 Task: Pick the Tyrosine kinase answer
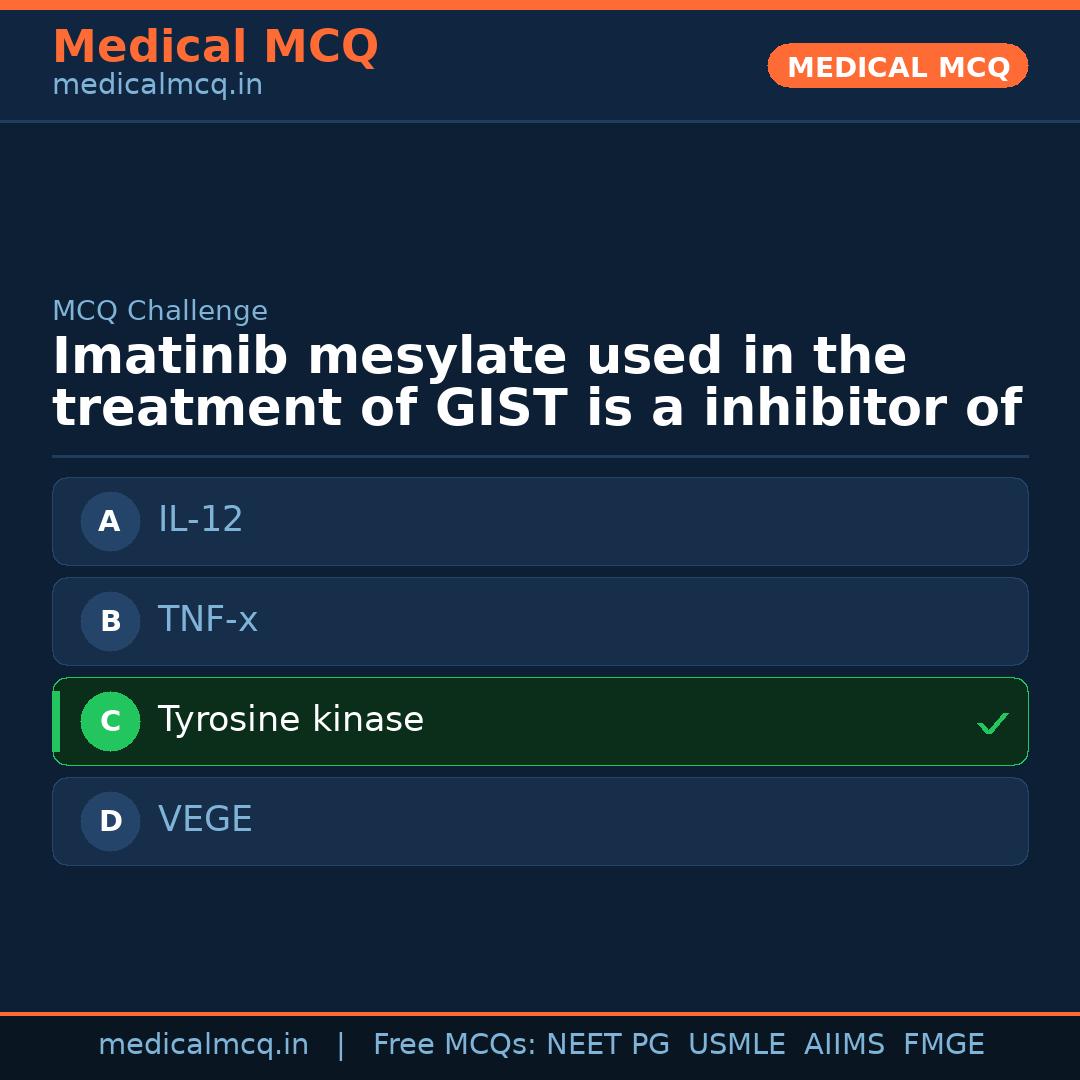pyautogui.click(x=540, y=721)
